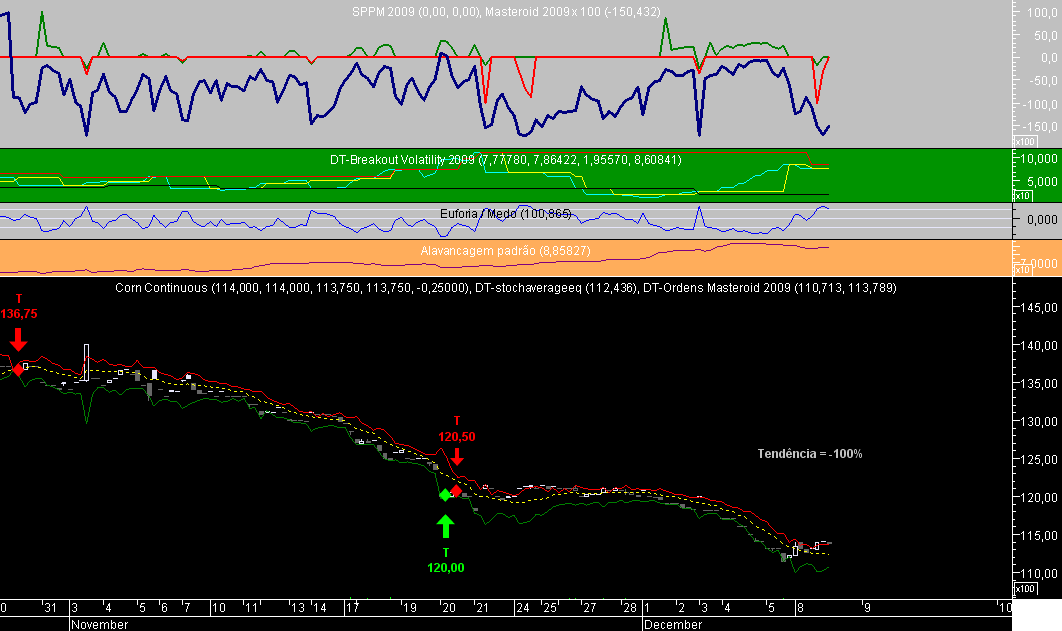
Task: Click the 8 date label on time axis
Action: (x=801, y=608)
